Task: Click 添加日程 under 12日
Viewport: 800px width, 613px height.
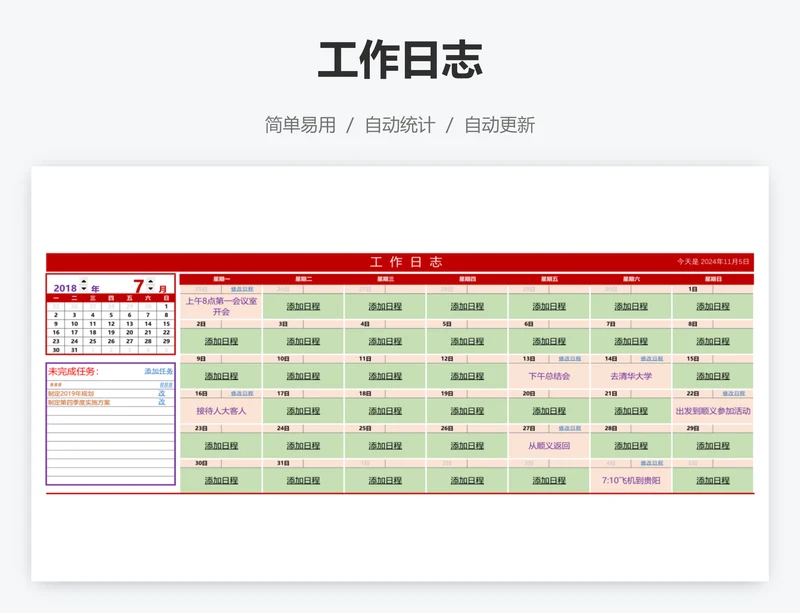Action: 467,376
